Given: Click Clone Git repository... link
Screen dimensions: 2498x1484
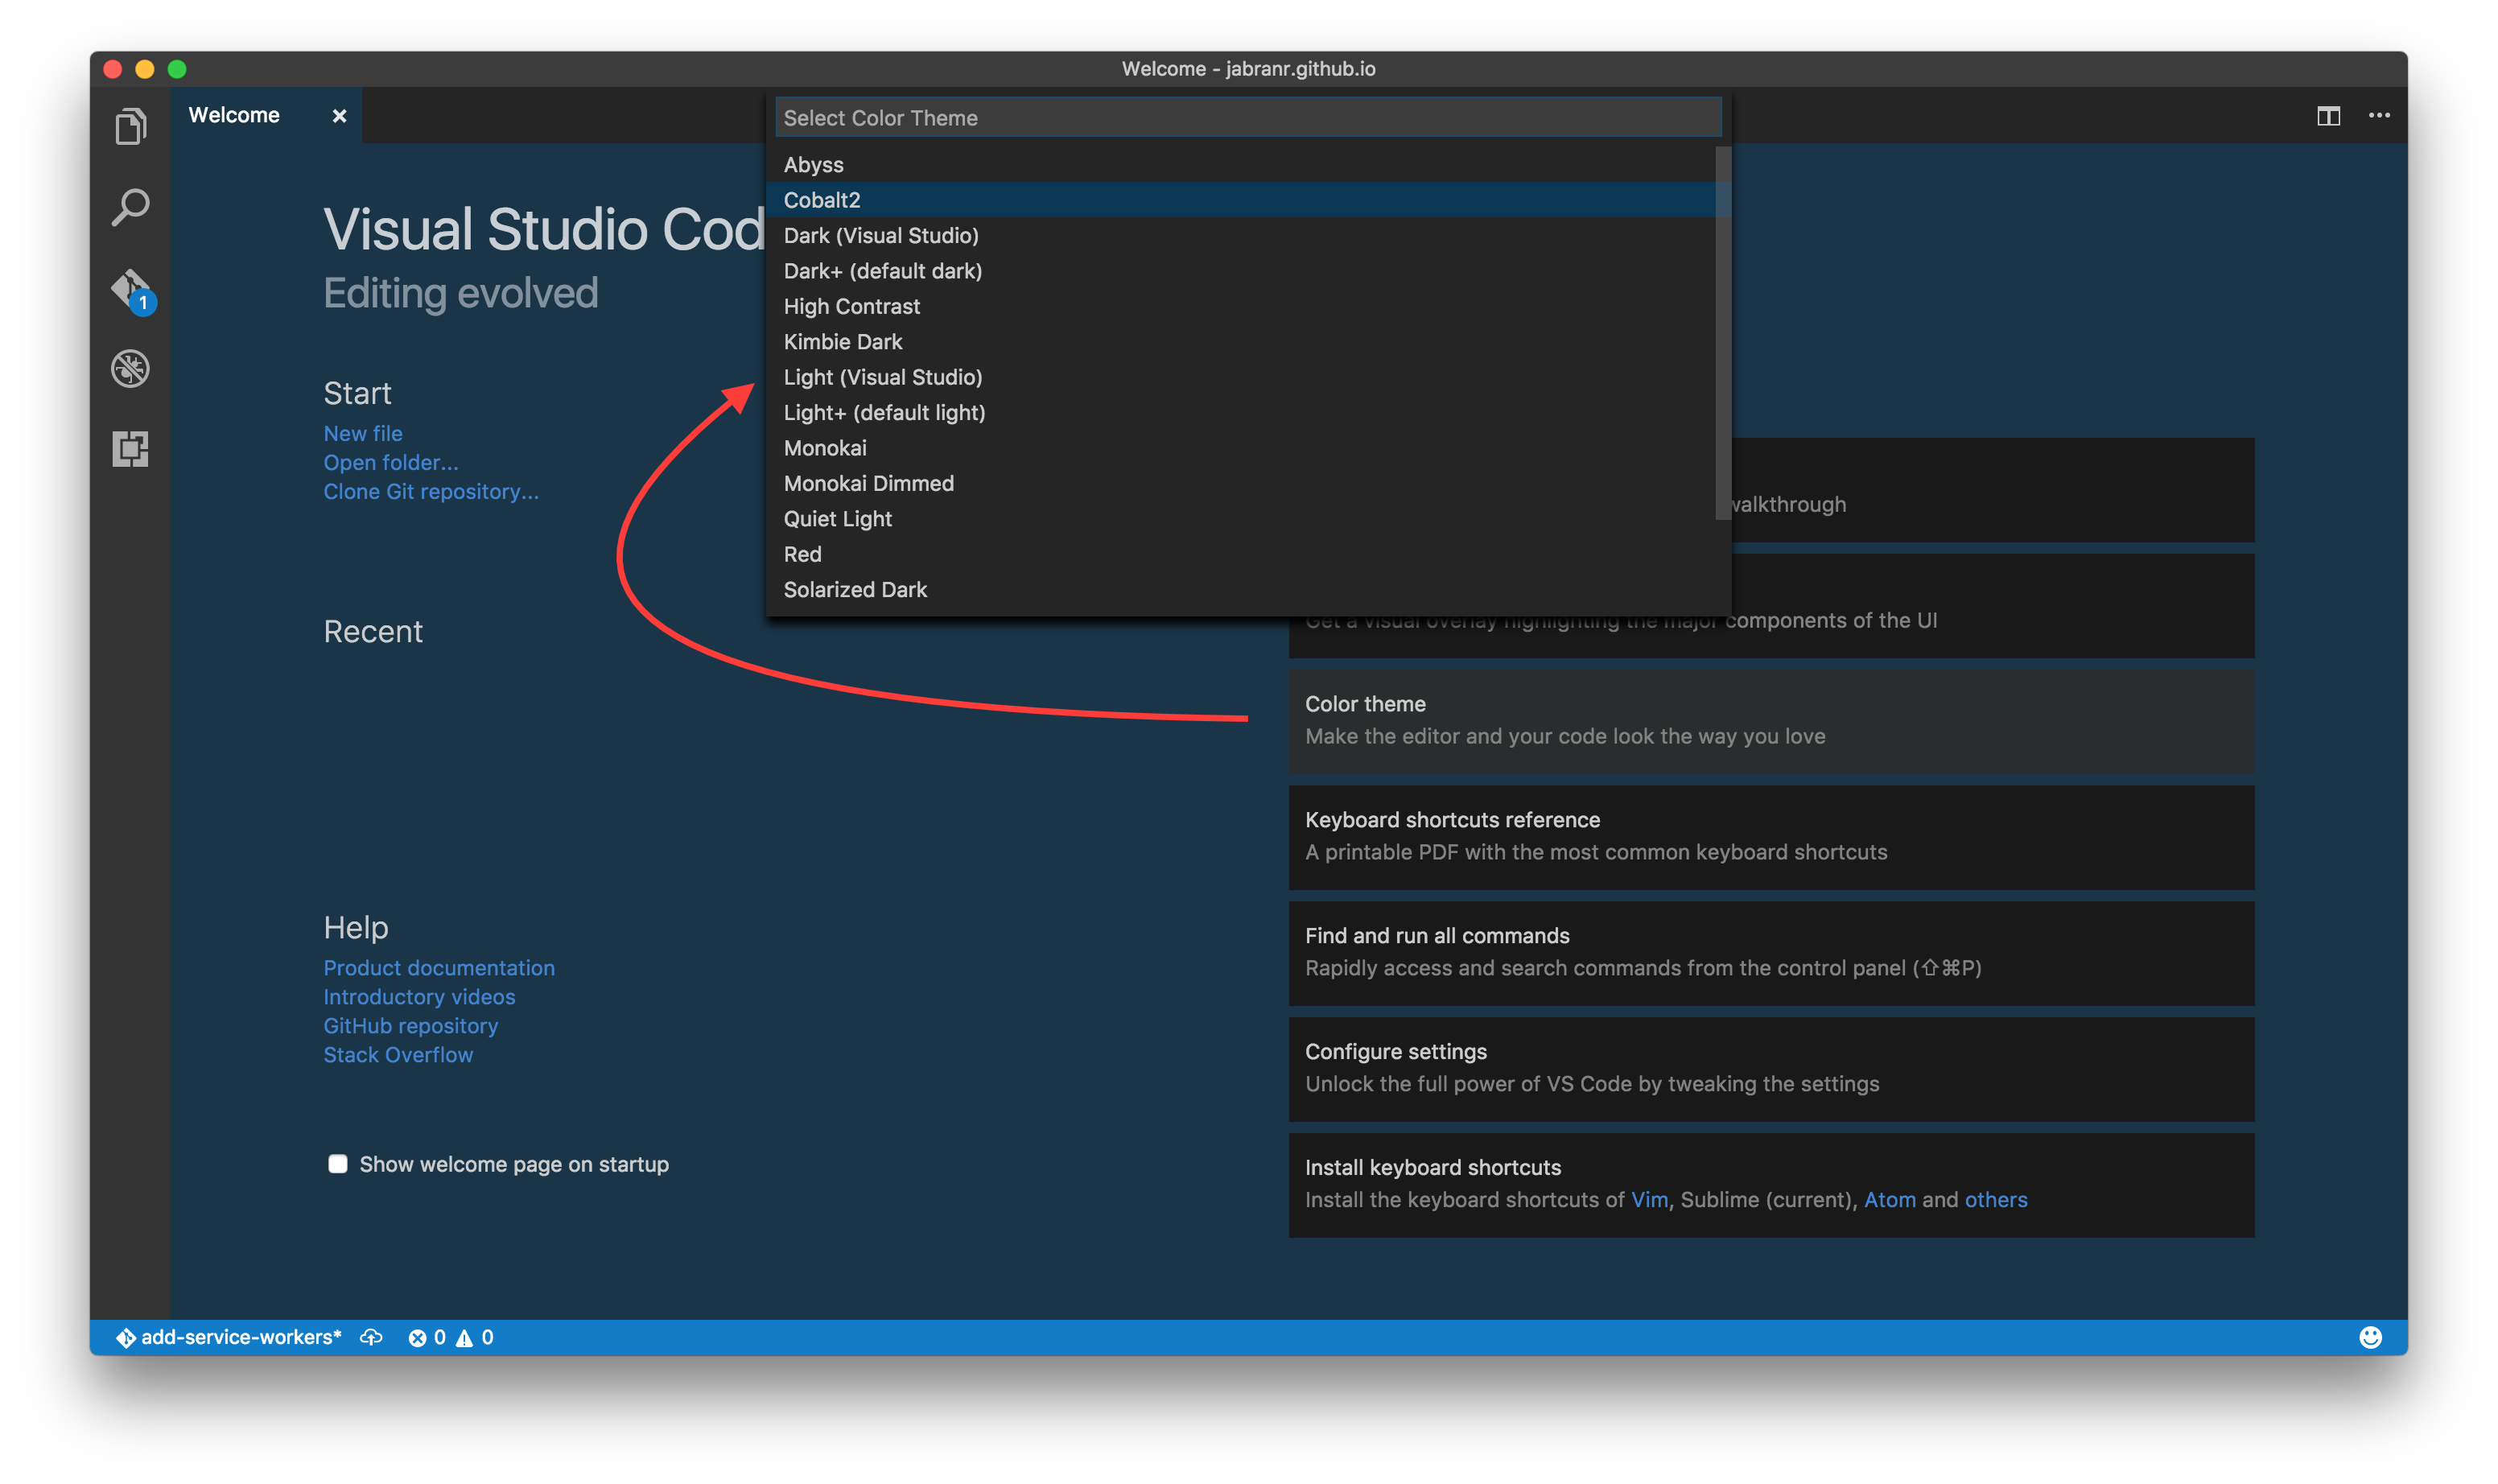Looking at the screenshot, I should (x=431, y=491).
